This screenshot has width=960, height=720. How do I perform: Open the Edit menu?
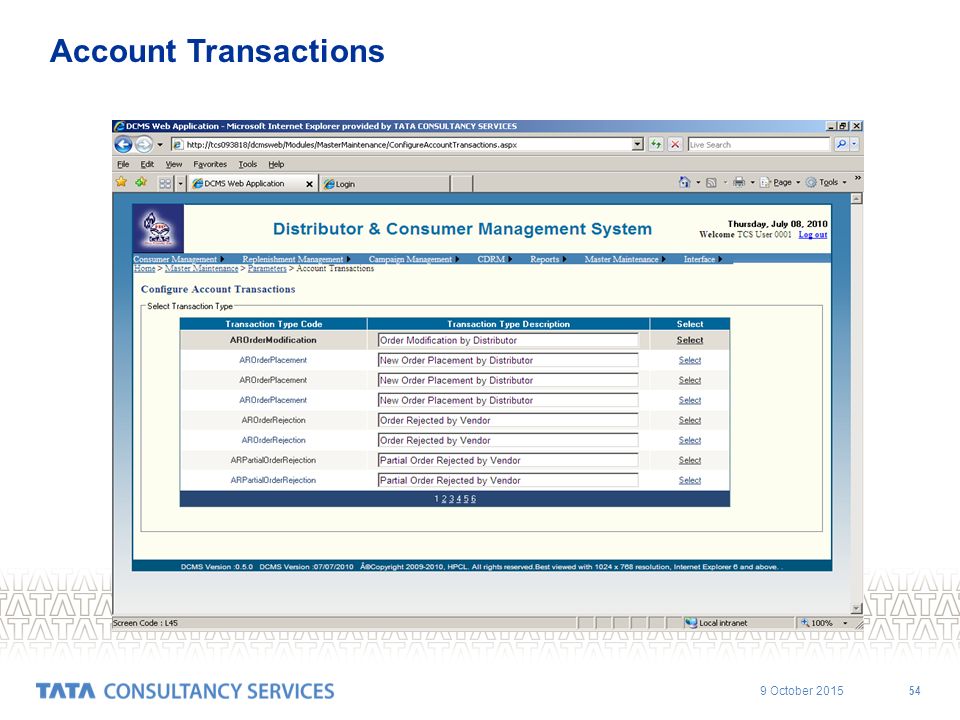tap(147, 164)
